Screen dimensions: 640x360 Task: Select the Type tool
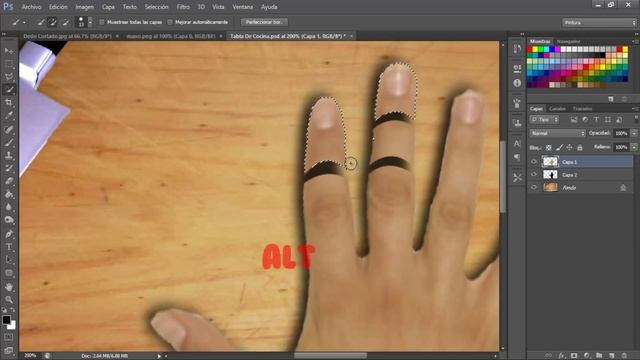pos(9,247)
